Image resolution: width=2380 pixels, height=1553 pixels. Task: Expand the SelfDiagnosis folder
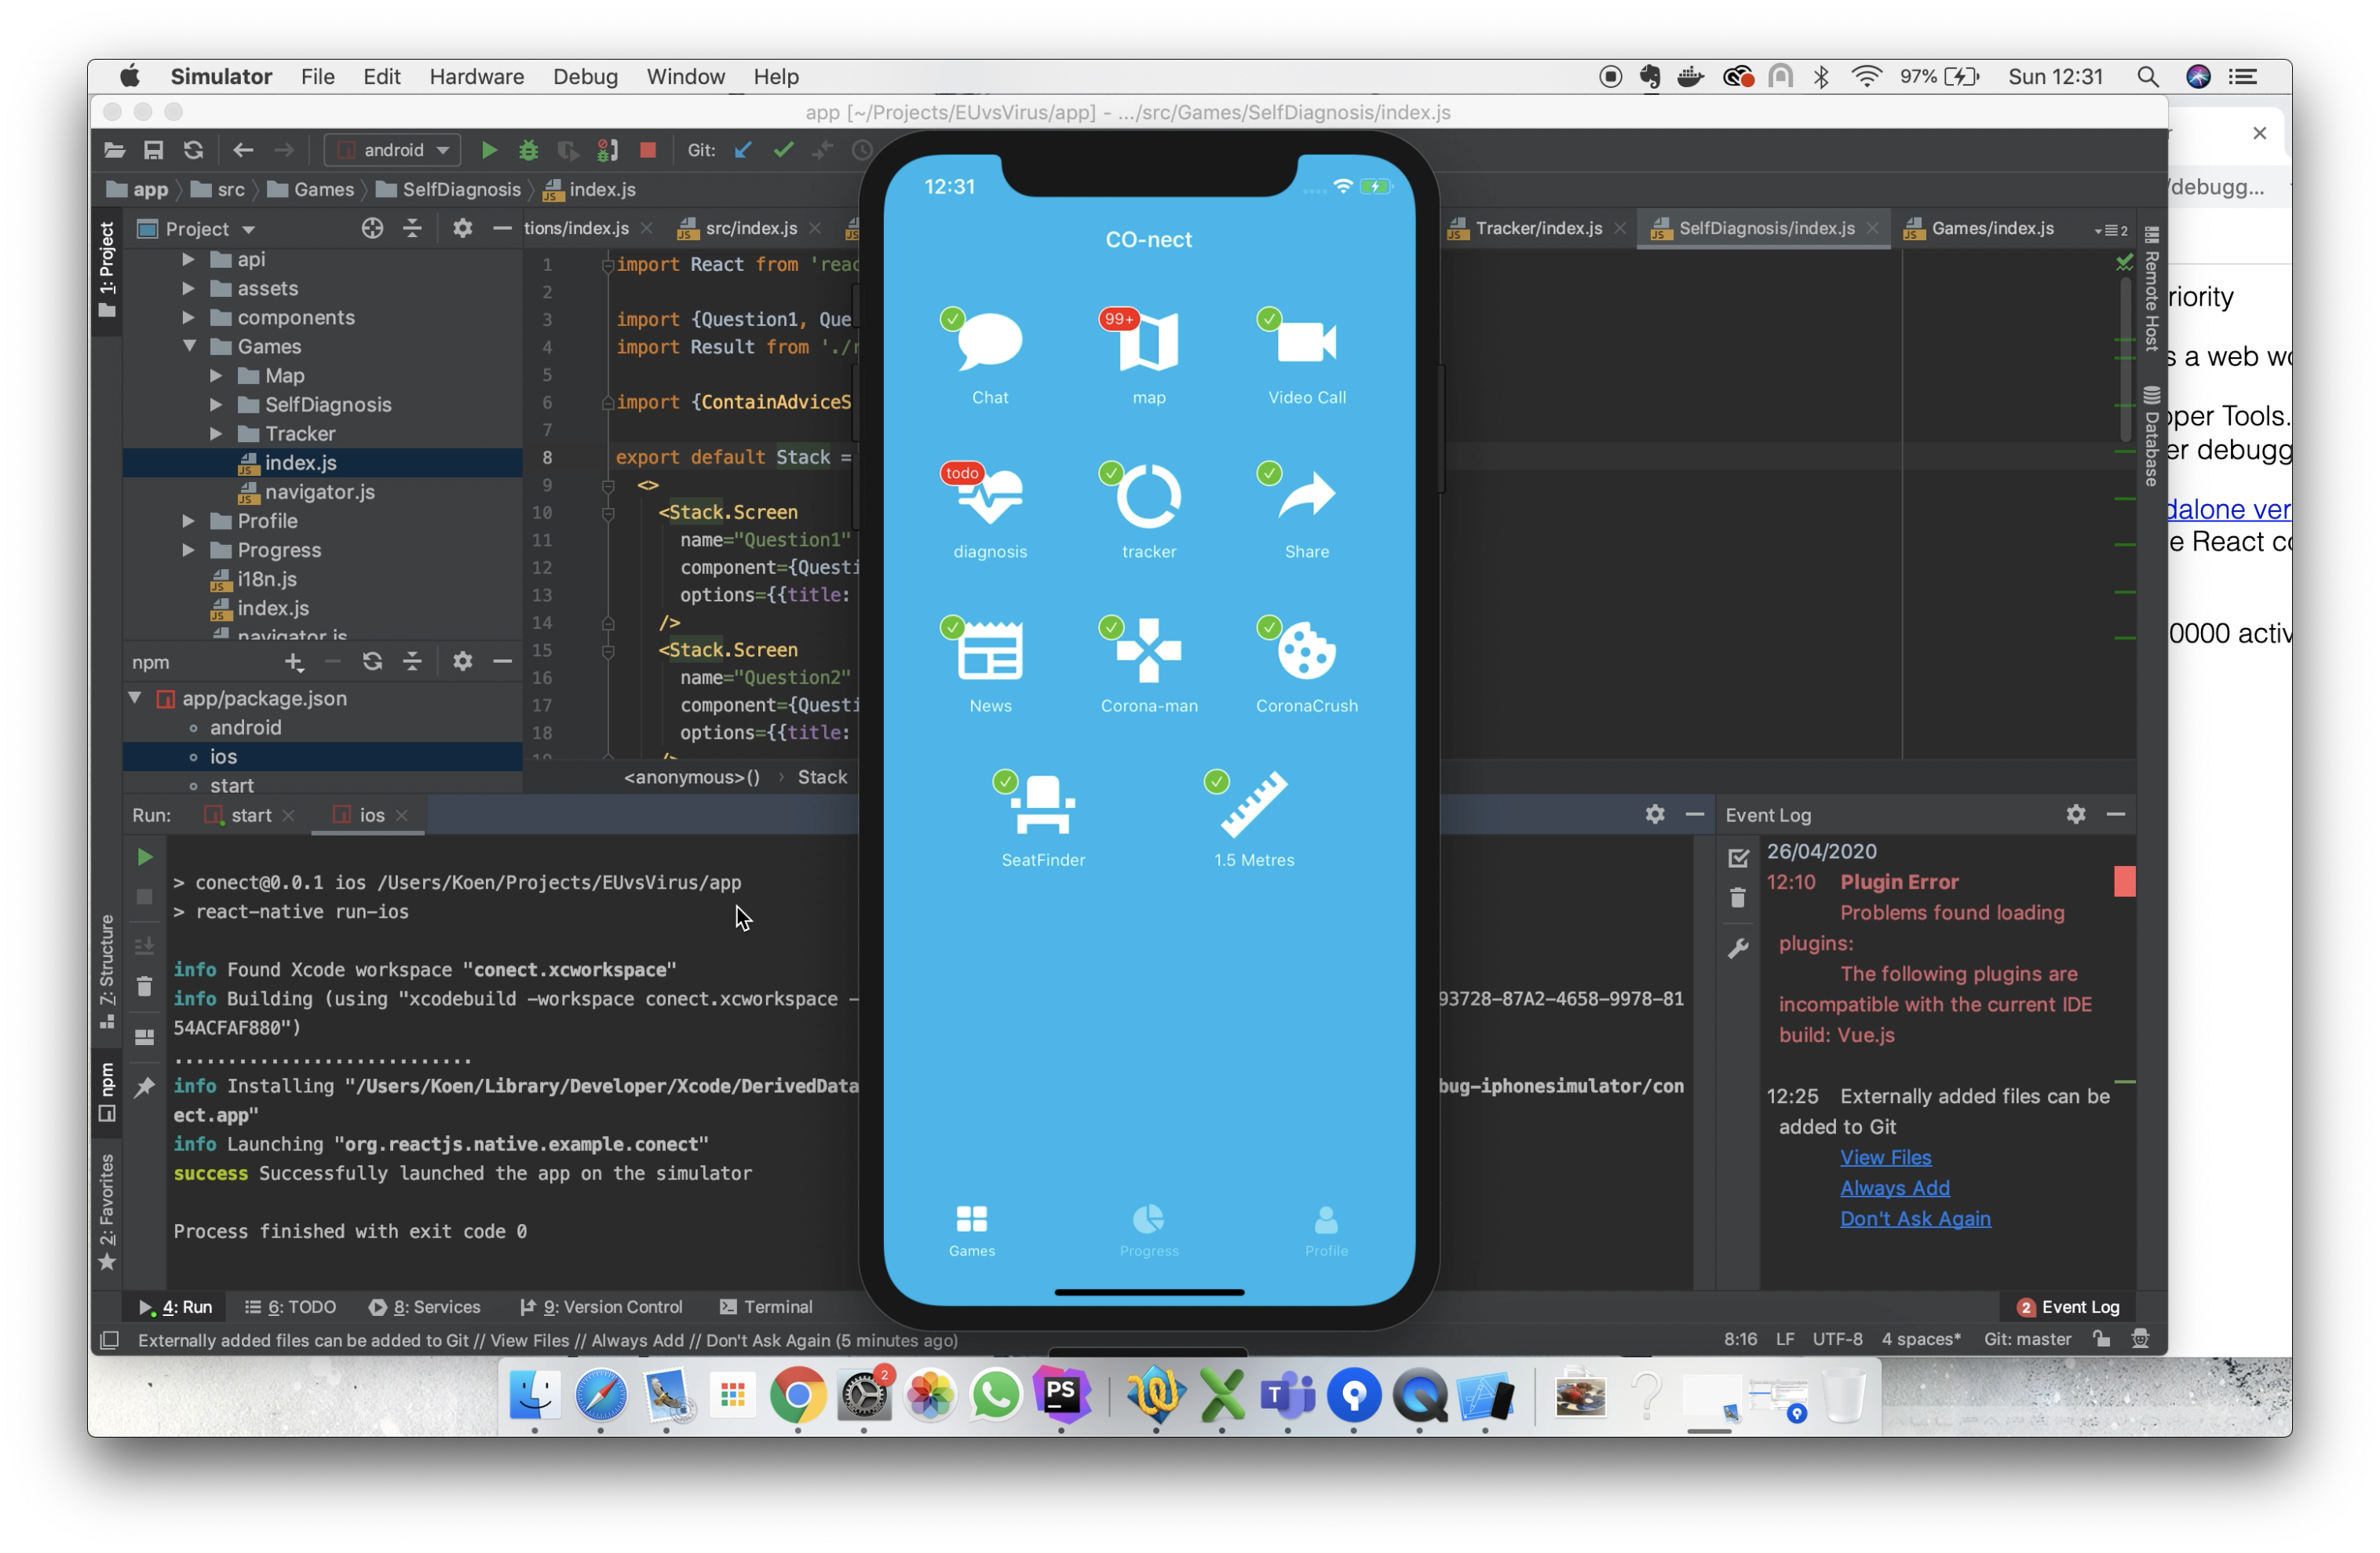pos(216,404)
